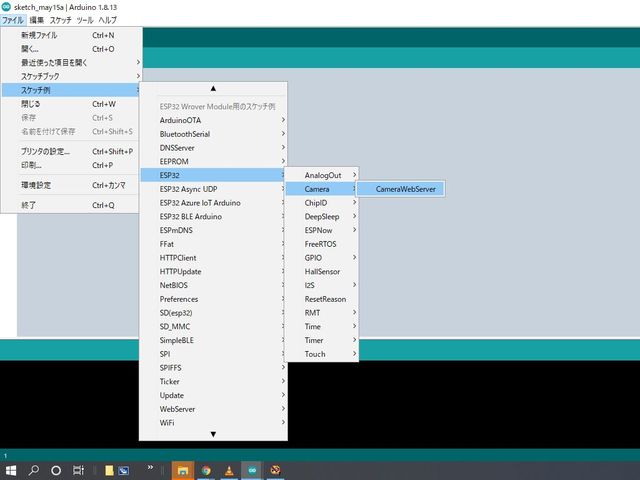This screenshot has width=640, height=480.
Task: Choose 印刷... menu entry
Action: point(71,165)
